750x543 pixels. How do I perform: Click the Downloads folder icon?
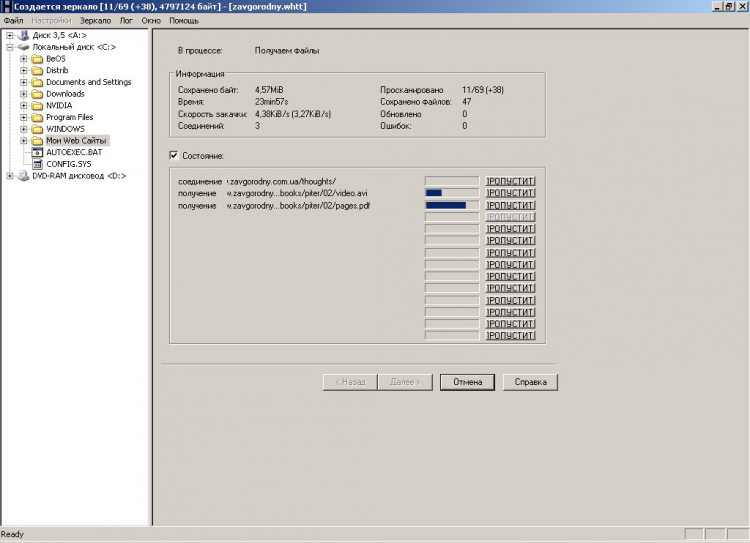tap(37, 94)
